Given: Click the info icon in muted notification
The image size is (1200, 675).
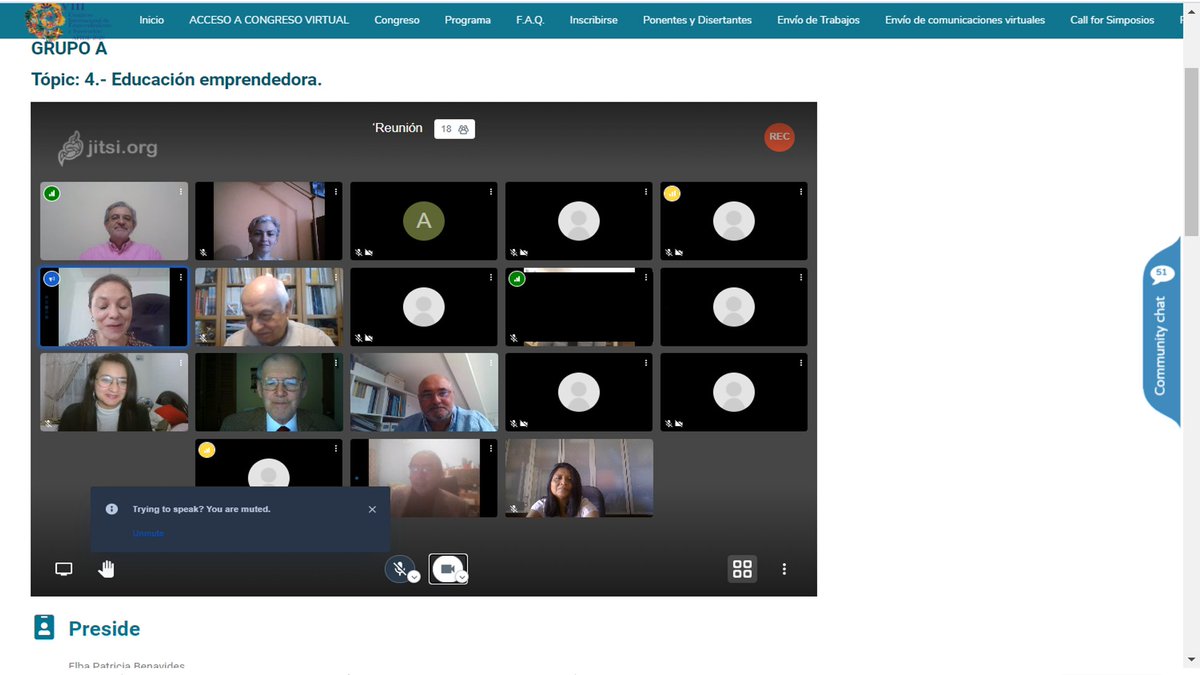Looking at the screenshot, I should pos(112,509).
